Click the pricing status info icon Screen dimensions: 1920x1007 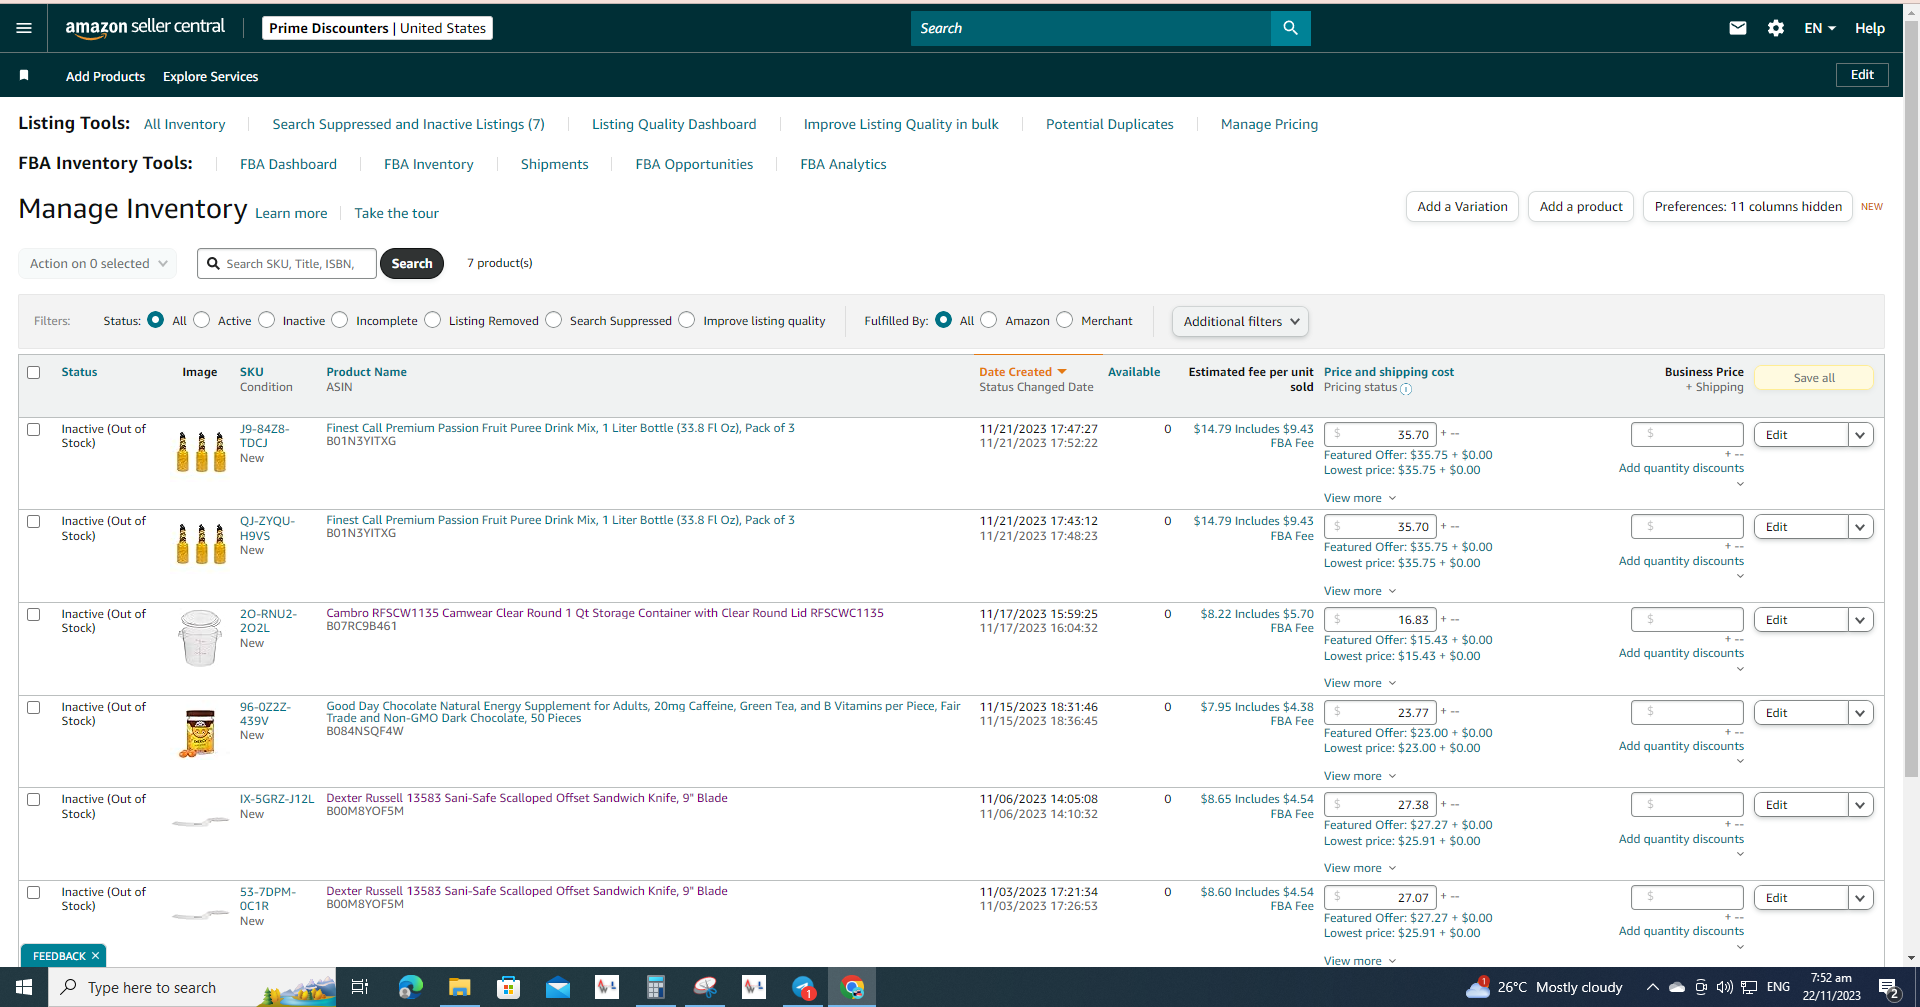[1406, 389]
